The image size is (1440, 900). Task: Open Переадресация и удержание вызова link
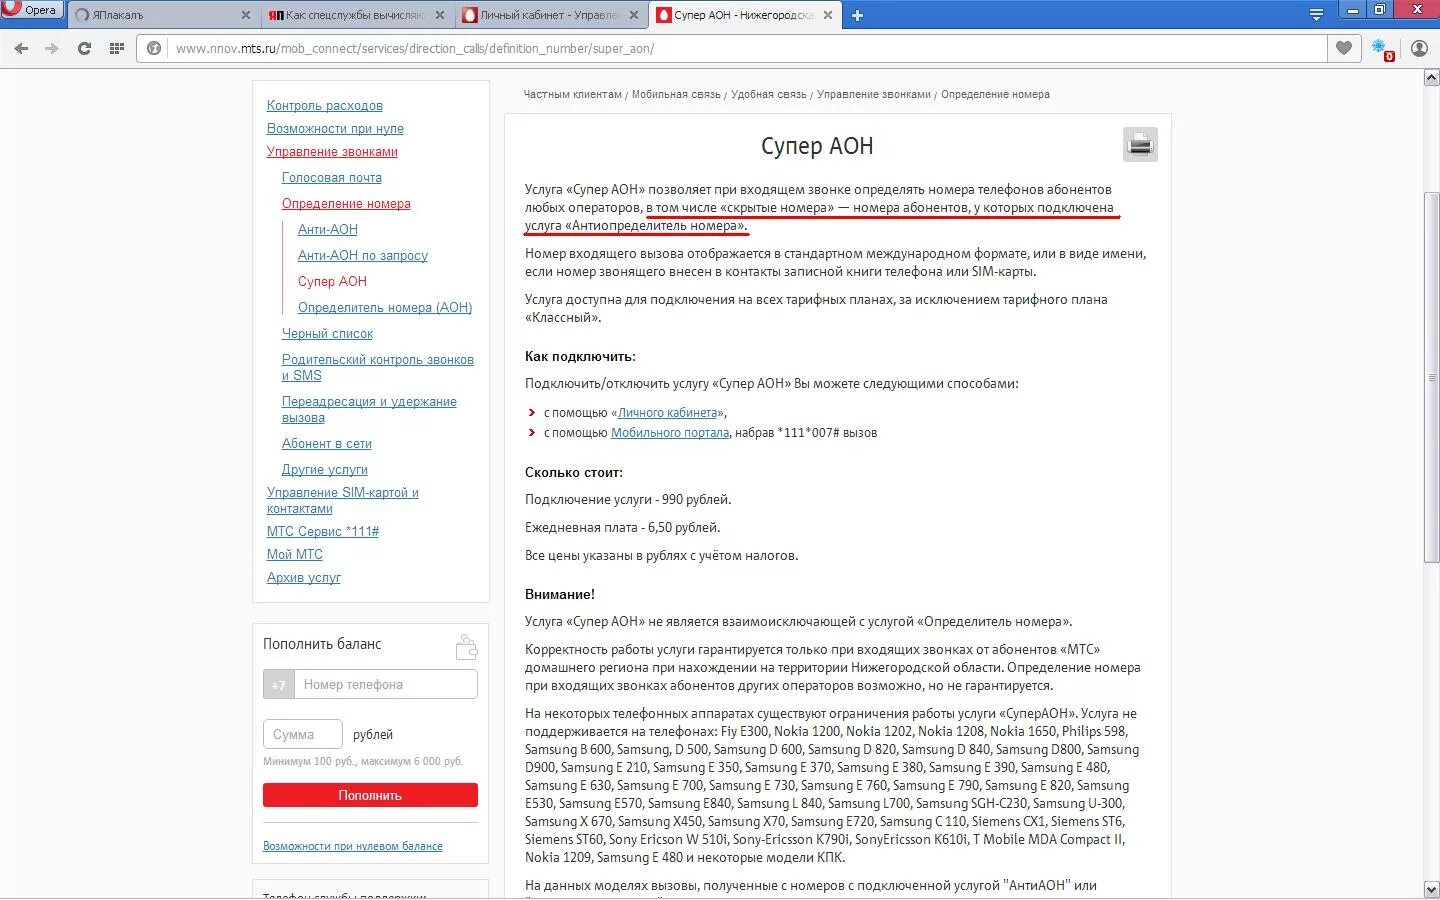pos(369,409)
